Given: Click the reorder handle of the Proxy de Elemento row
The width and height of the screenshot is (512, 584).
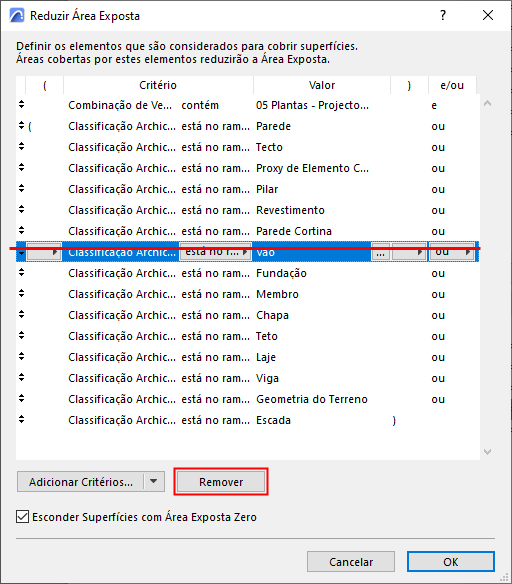Looking at the screenshot, I should click(x=21, y=168).
